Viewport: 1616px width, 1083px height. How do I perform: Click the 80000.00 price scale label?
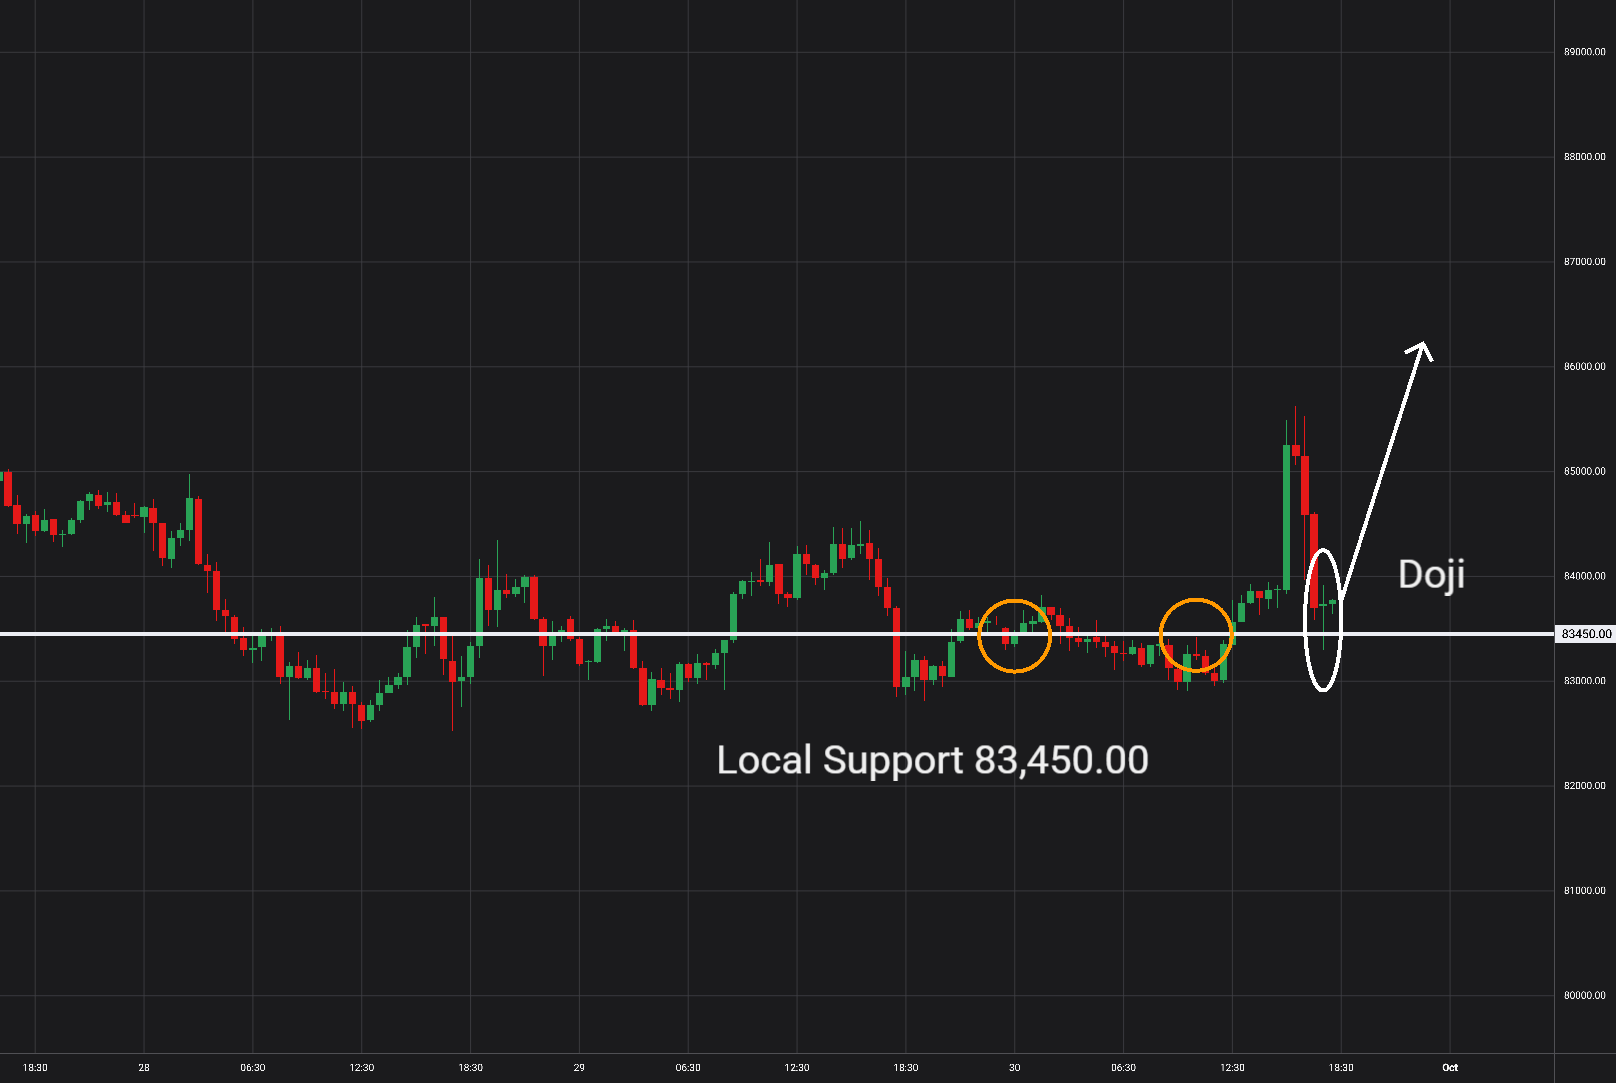pos(1585,995)
